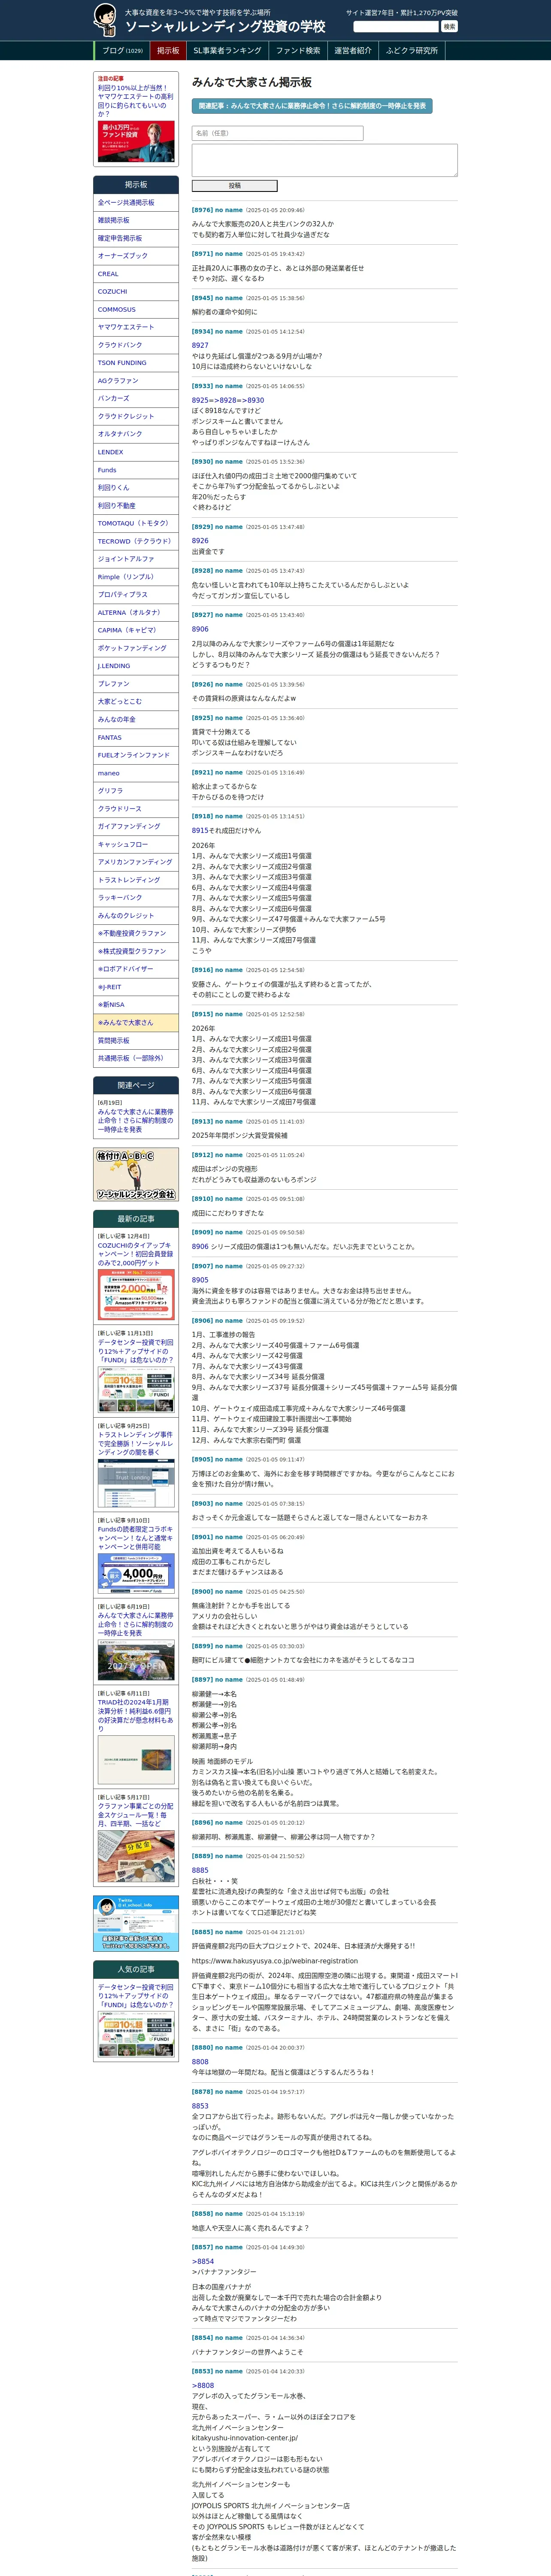
Task: Follow the 8906 reply reference in post 8927
Action: [200, 629]
